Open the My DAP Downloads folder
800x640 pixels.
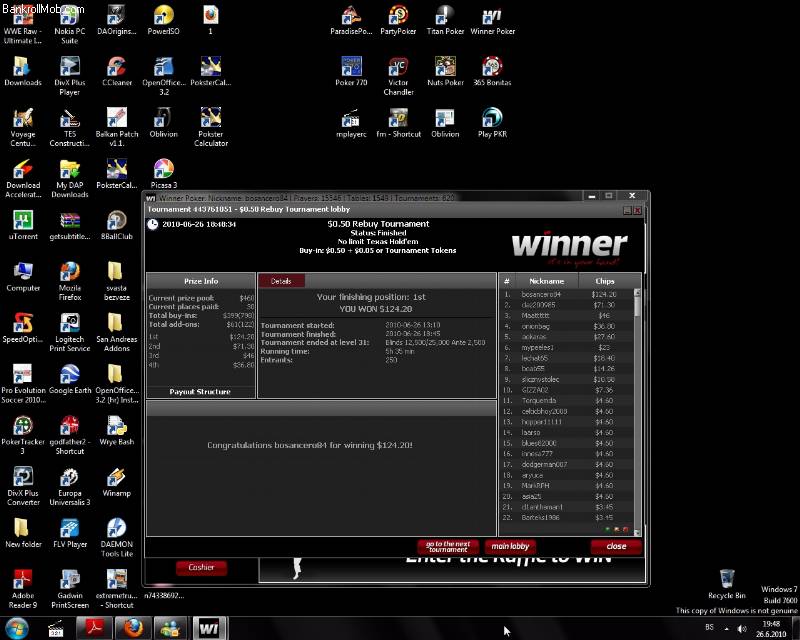[69, 179]
